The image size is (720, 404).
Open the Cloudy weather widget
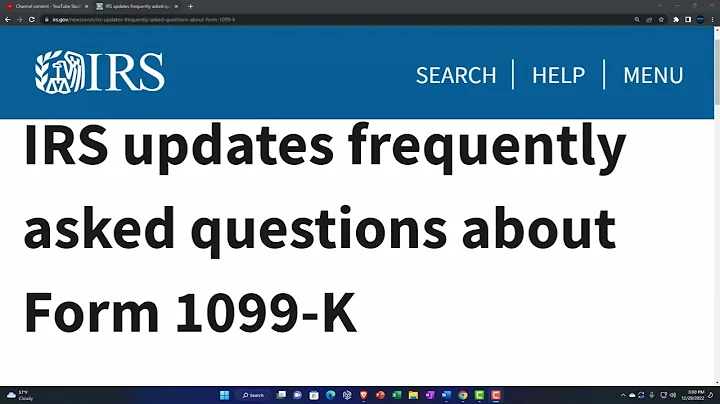coord(20,395)
